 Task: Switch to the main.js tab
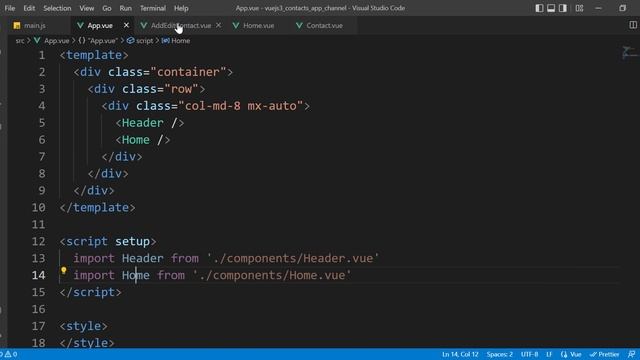click(x=35, y=25)
